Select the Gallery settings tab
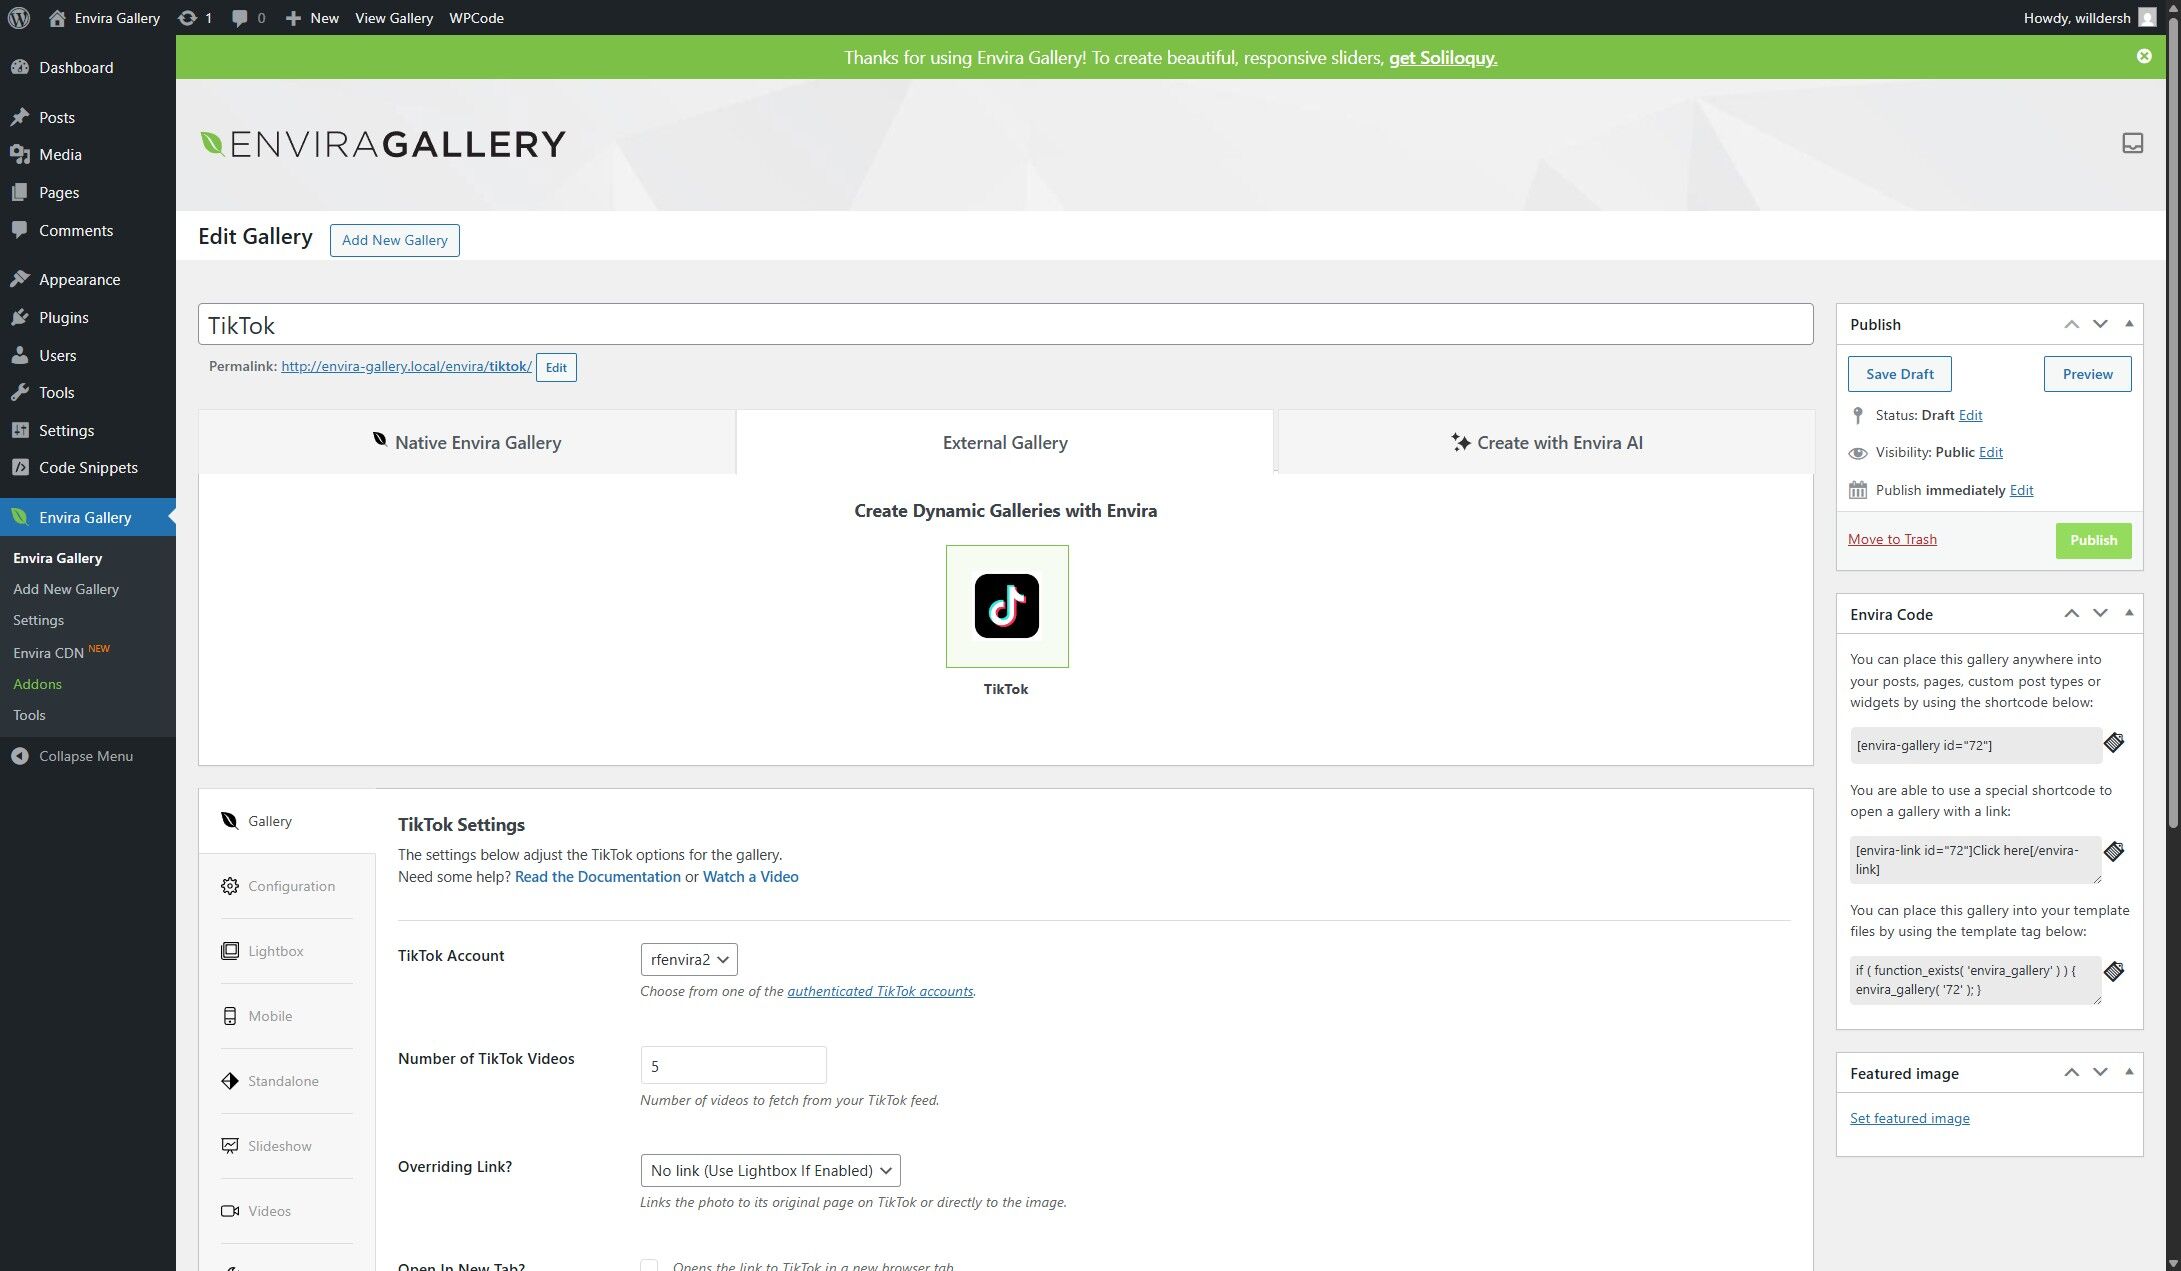This screenshot has width=2181, height=1271. pyautogui.click(x=287, y=821)
